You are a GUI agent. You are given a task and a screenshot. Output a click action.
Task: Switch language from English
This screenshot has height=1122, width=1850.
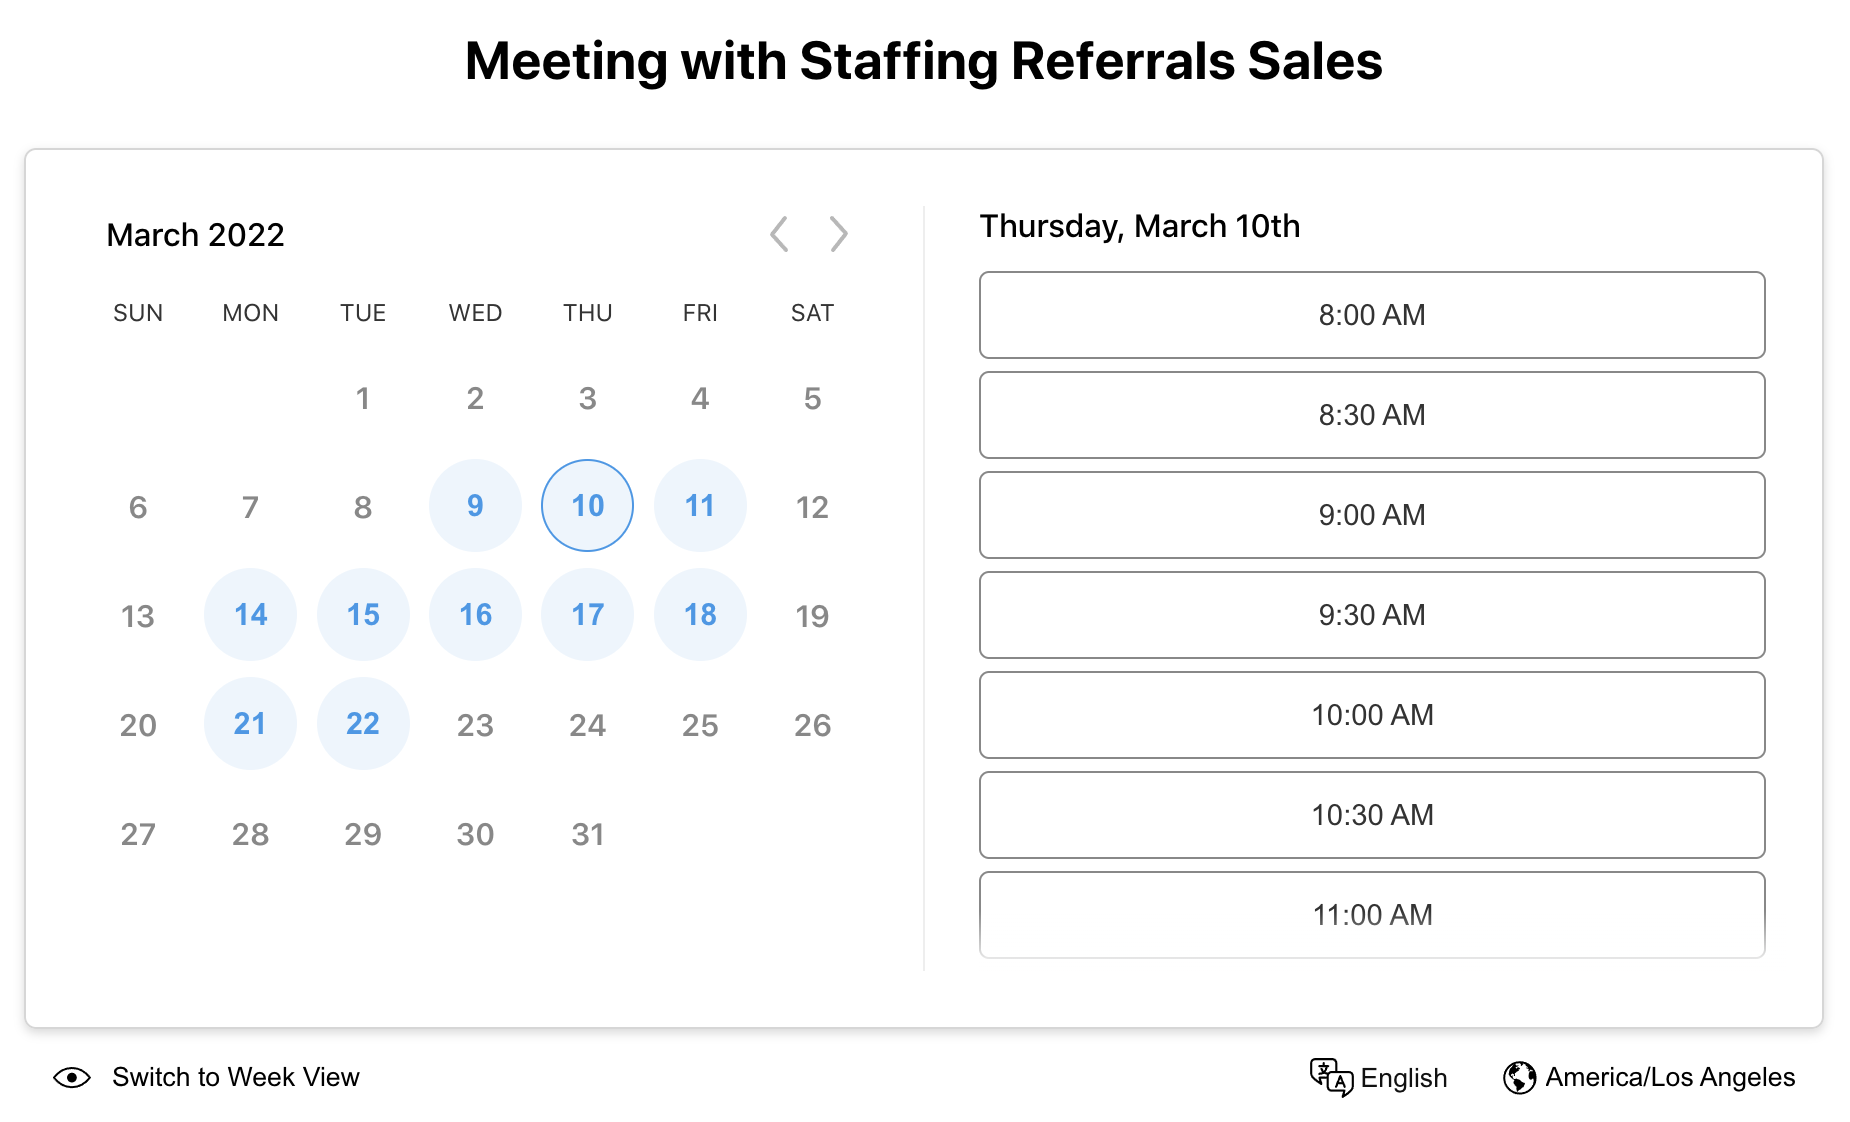[x=1404, y=1078]
